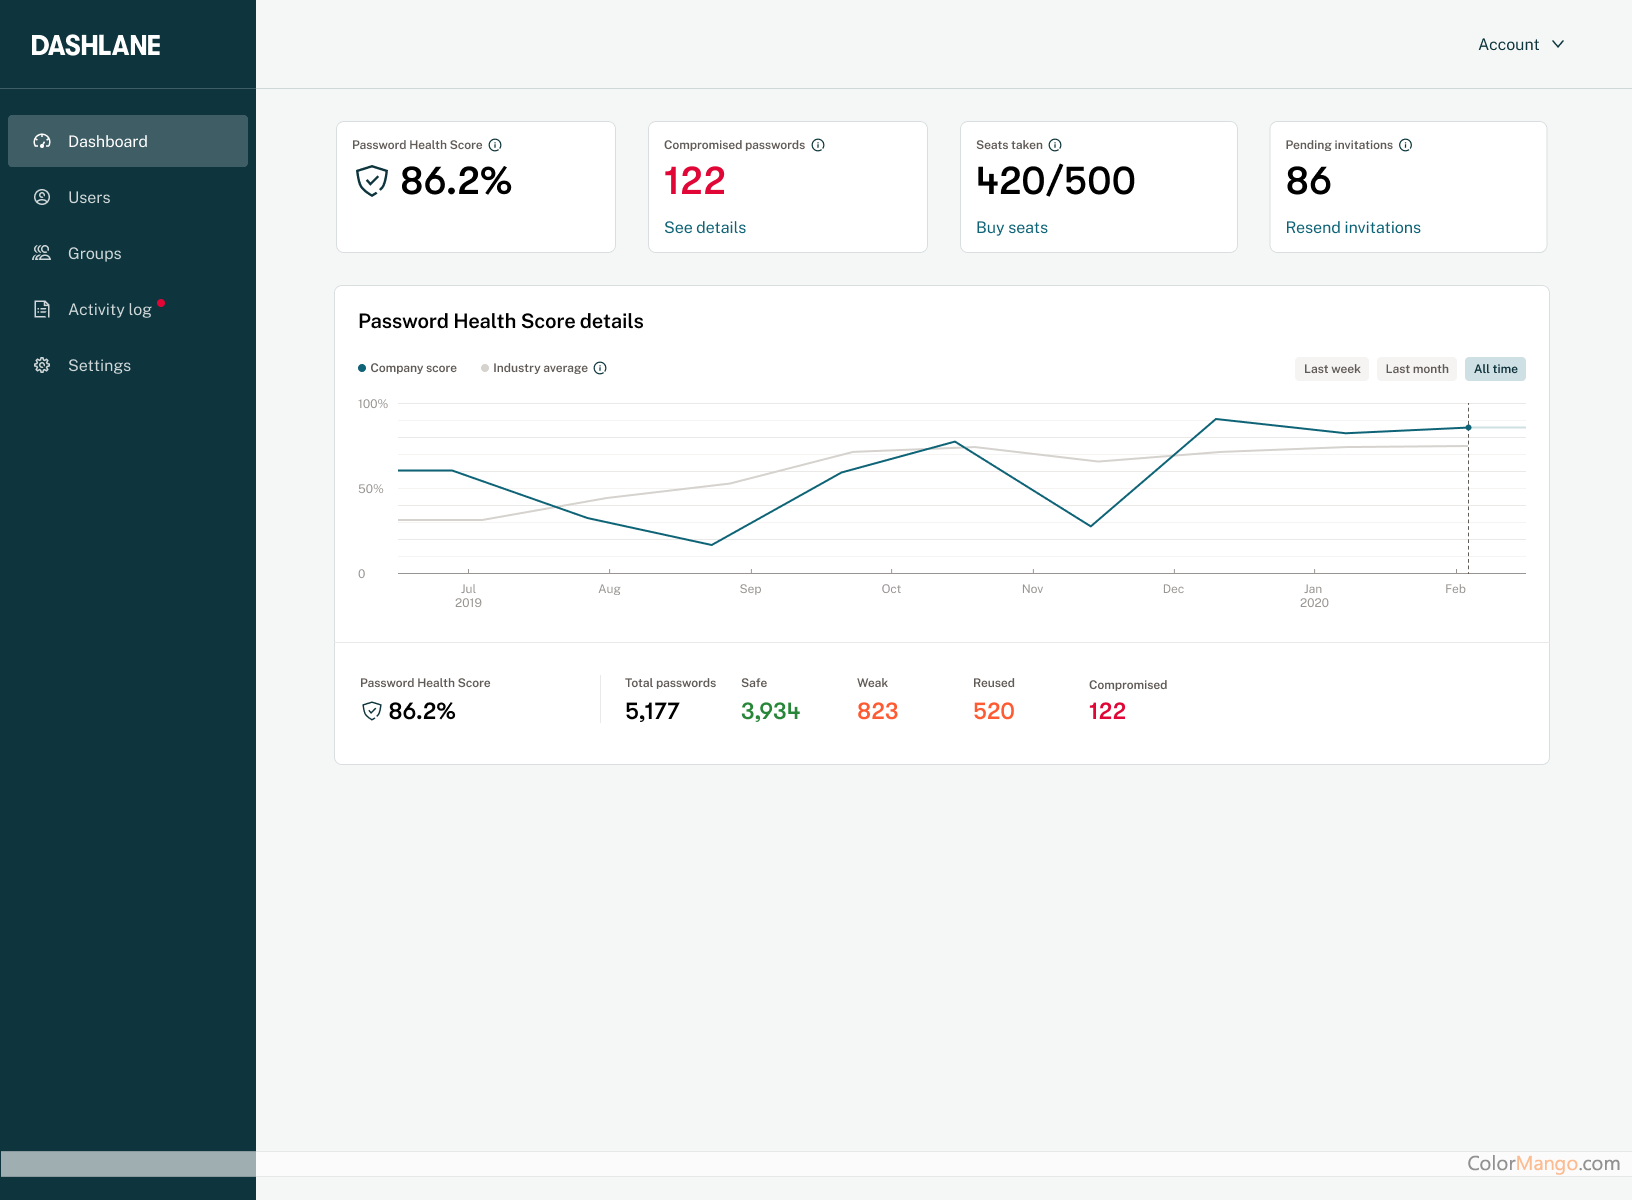Click the Buy seats link
Viewport: 1632px width, 1200px height.
[1012, 227]
